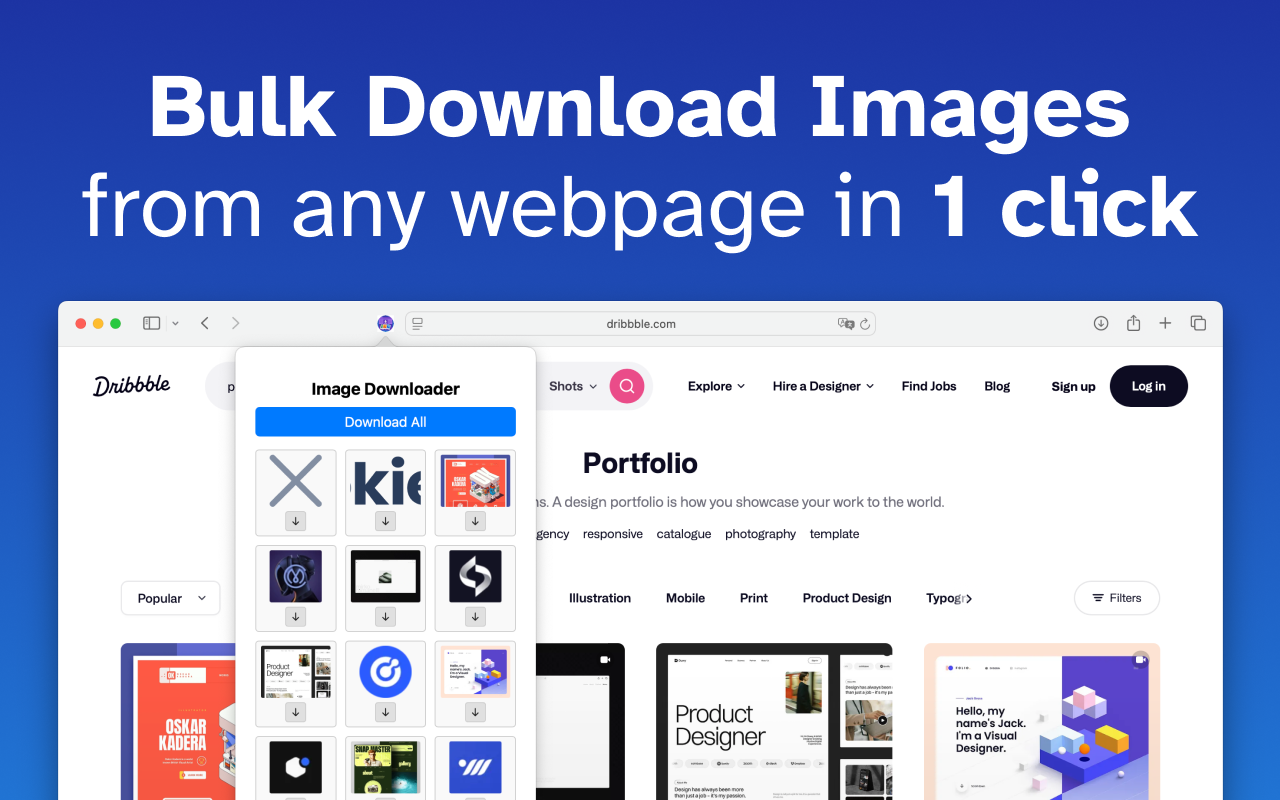Image resolution: width=1280 pixels, height=800 pixels.
Task: Select the blue tile white W logo thumbnail
Action: click(475, 767)
